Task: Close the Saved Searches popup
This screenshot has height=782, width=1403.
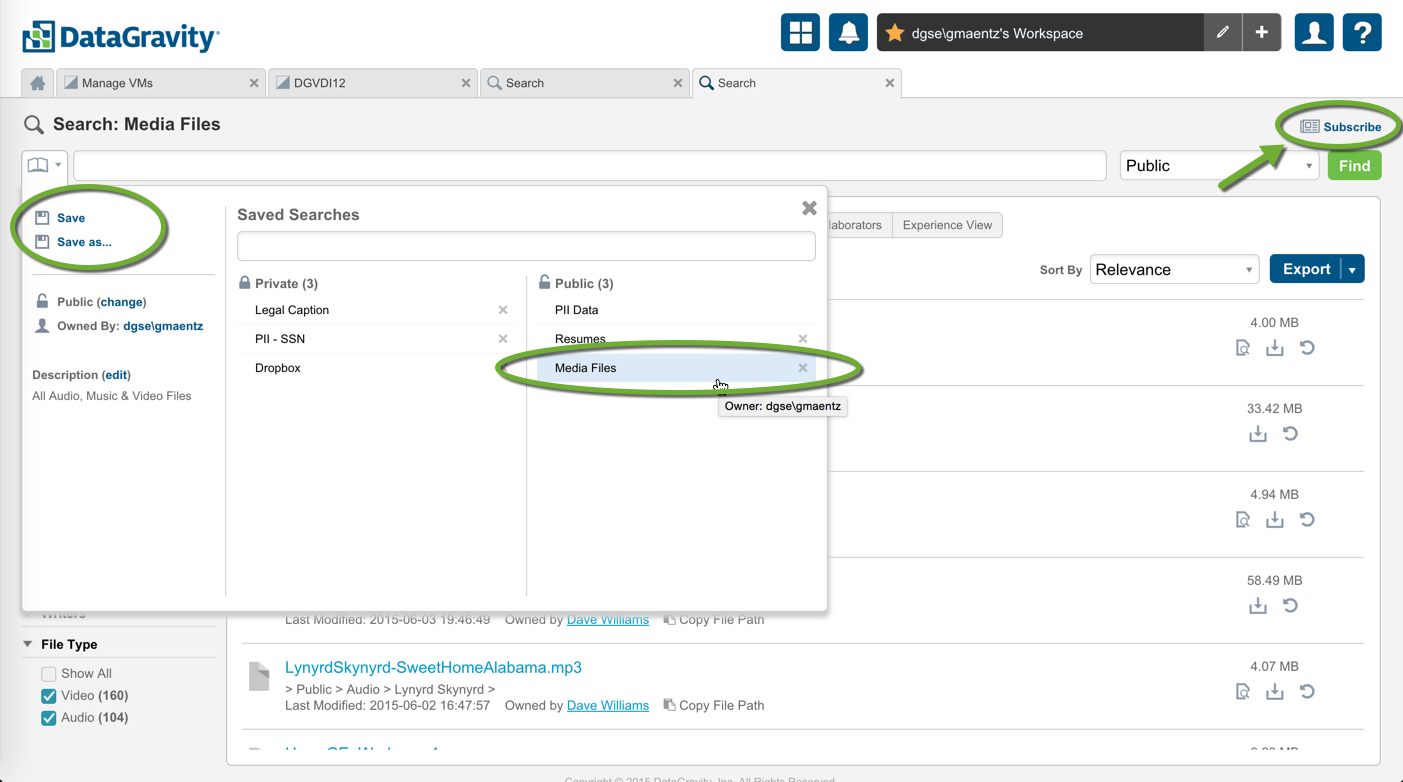Action: coord(809,208)
